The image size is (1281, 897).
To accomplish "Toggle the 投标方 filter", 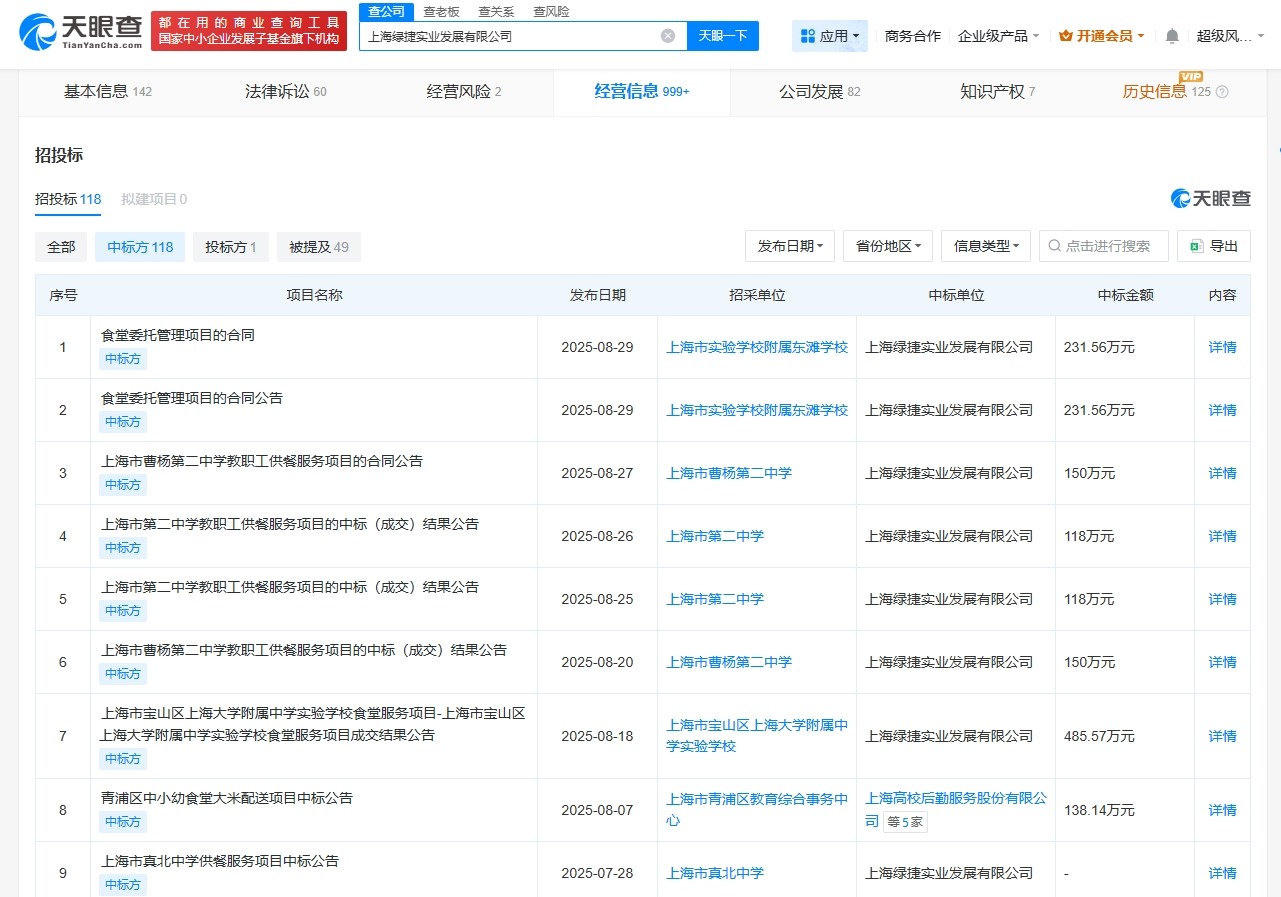I will tap(230, 246).
